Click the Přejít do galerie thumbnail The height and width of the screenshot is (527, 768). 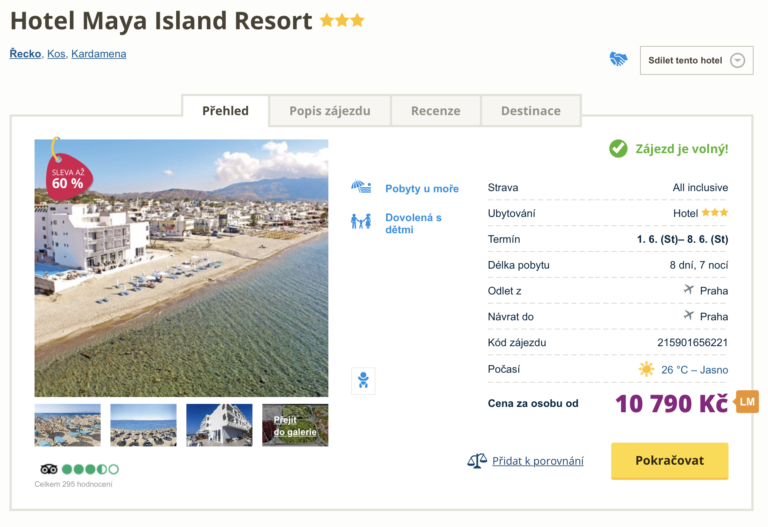[x=295, y=425]
